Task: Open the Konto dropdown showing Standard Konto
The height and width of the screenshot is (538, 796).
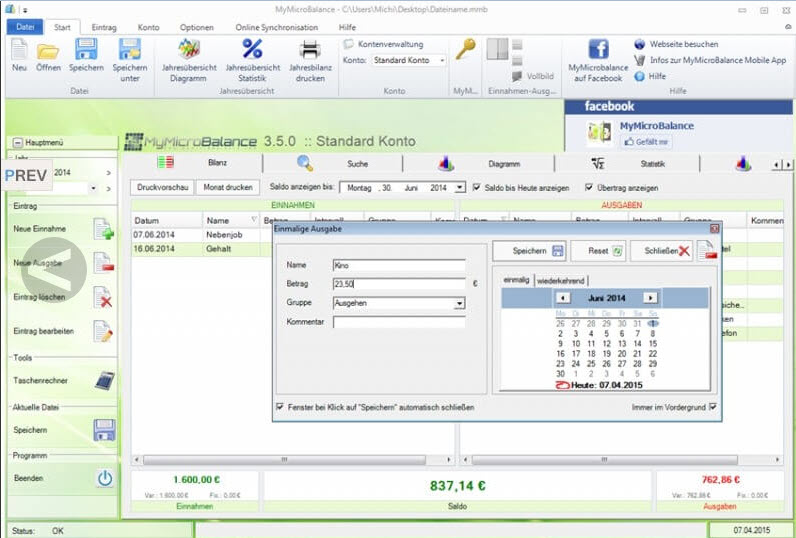Action: pos(442,60)
